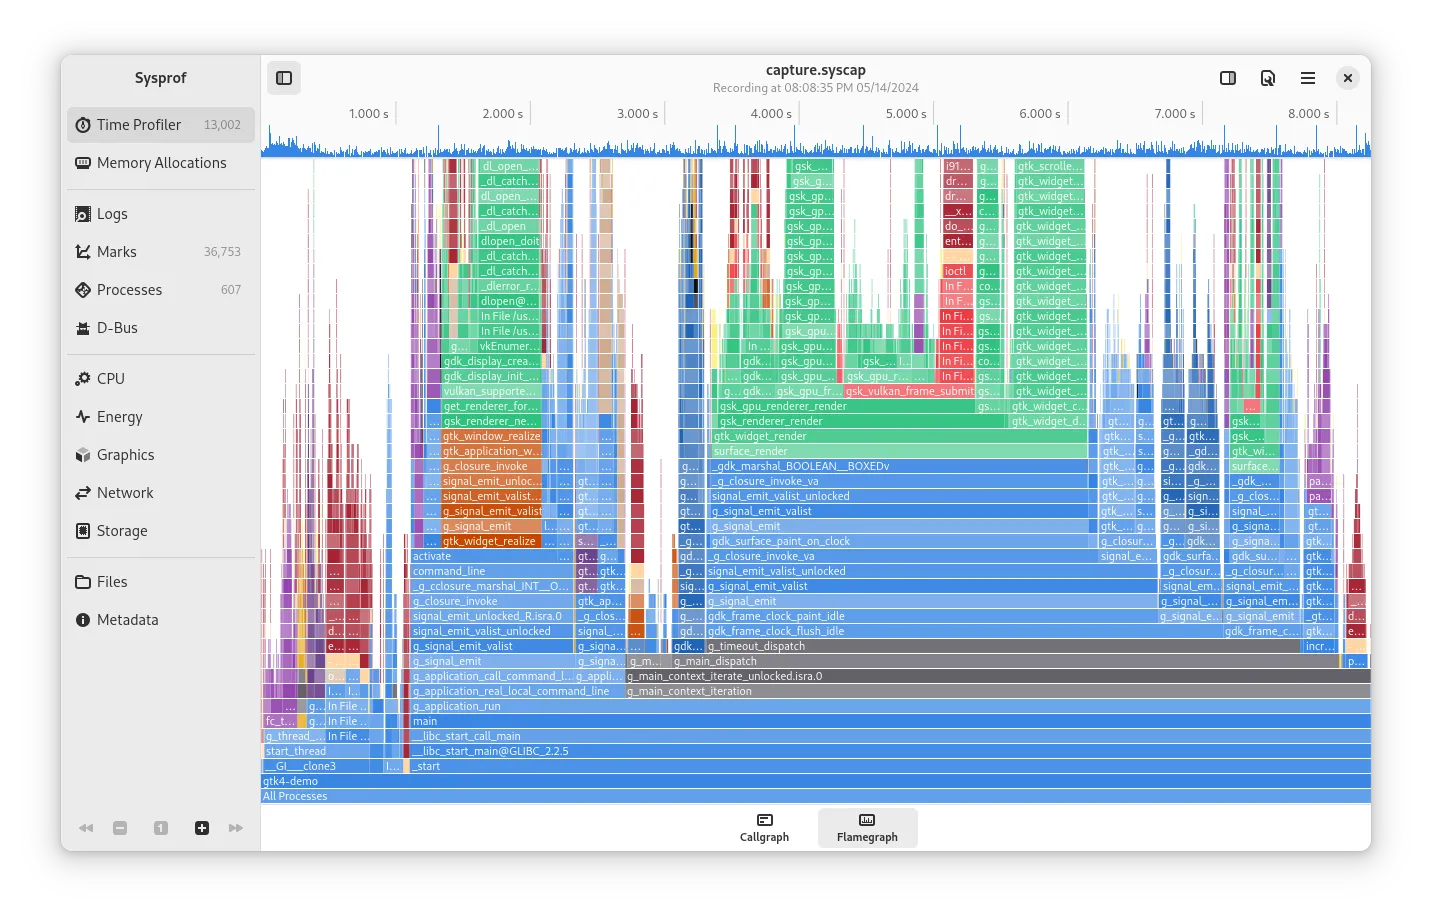The image size is (1432, 918).
Task: Select the Flamegraph tab
Action: coord(867,828)
